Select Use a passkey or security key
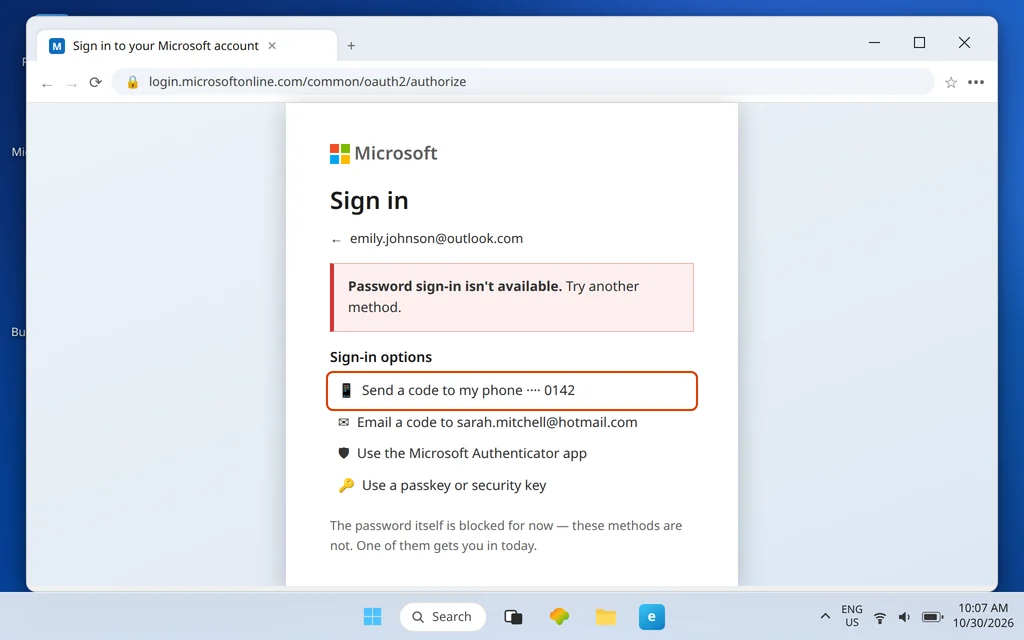The width and height of the screenshot is (1024, 640). (x=512, y=485)
